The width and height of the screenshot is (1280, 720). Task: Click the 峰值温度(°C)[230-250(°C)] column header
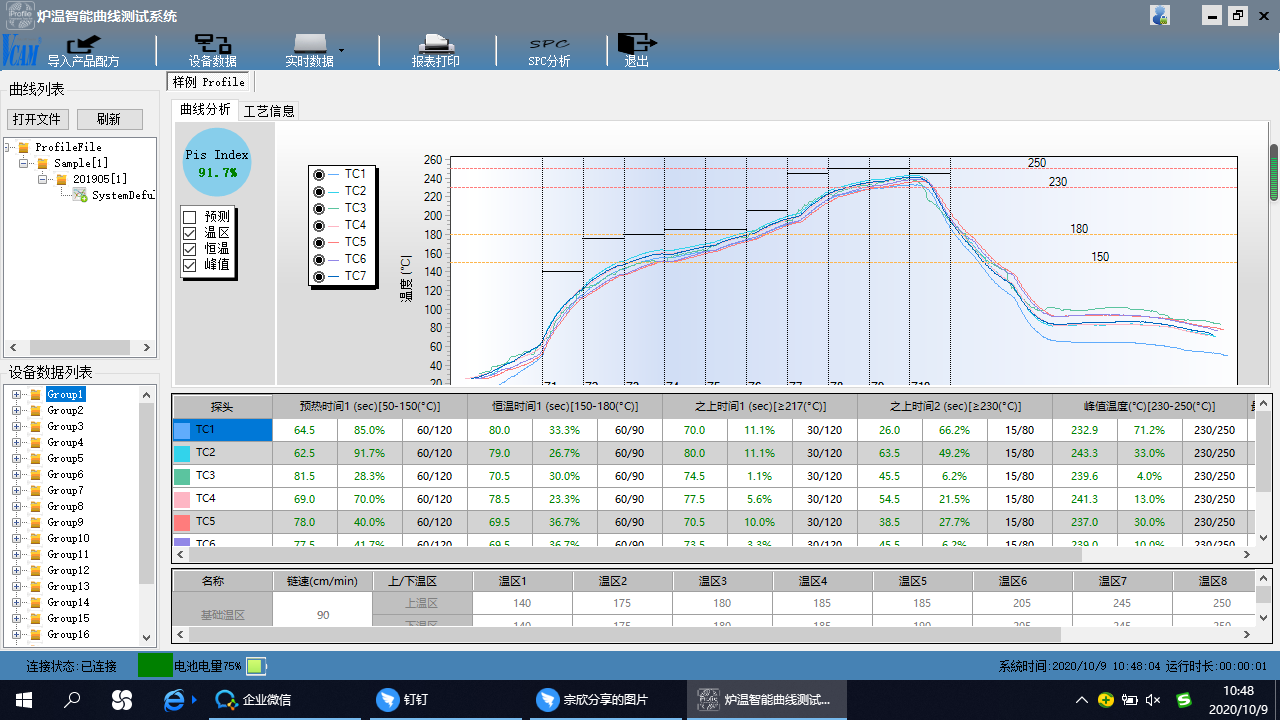click(1149, 406)
